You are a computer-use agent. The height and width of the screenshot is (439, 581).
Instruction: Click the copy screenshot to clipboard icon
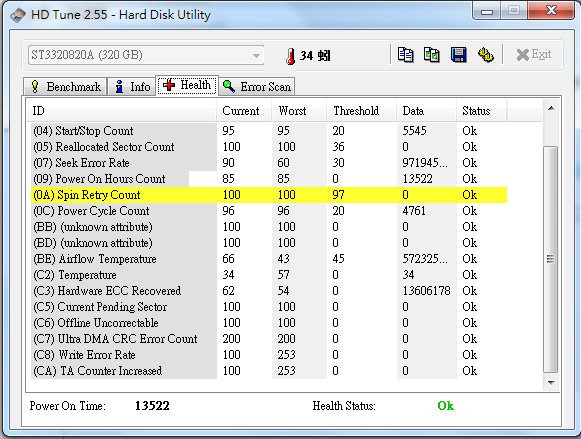pyautogui.click(x=432, y=55)
